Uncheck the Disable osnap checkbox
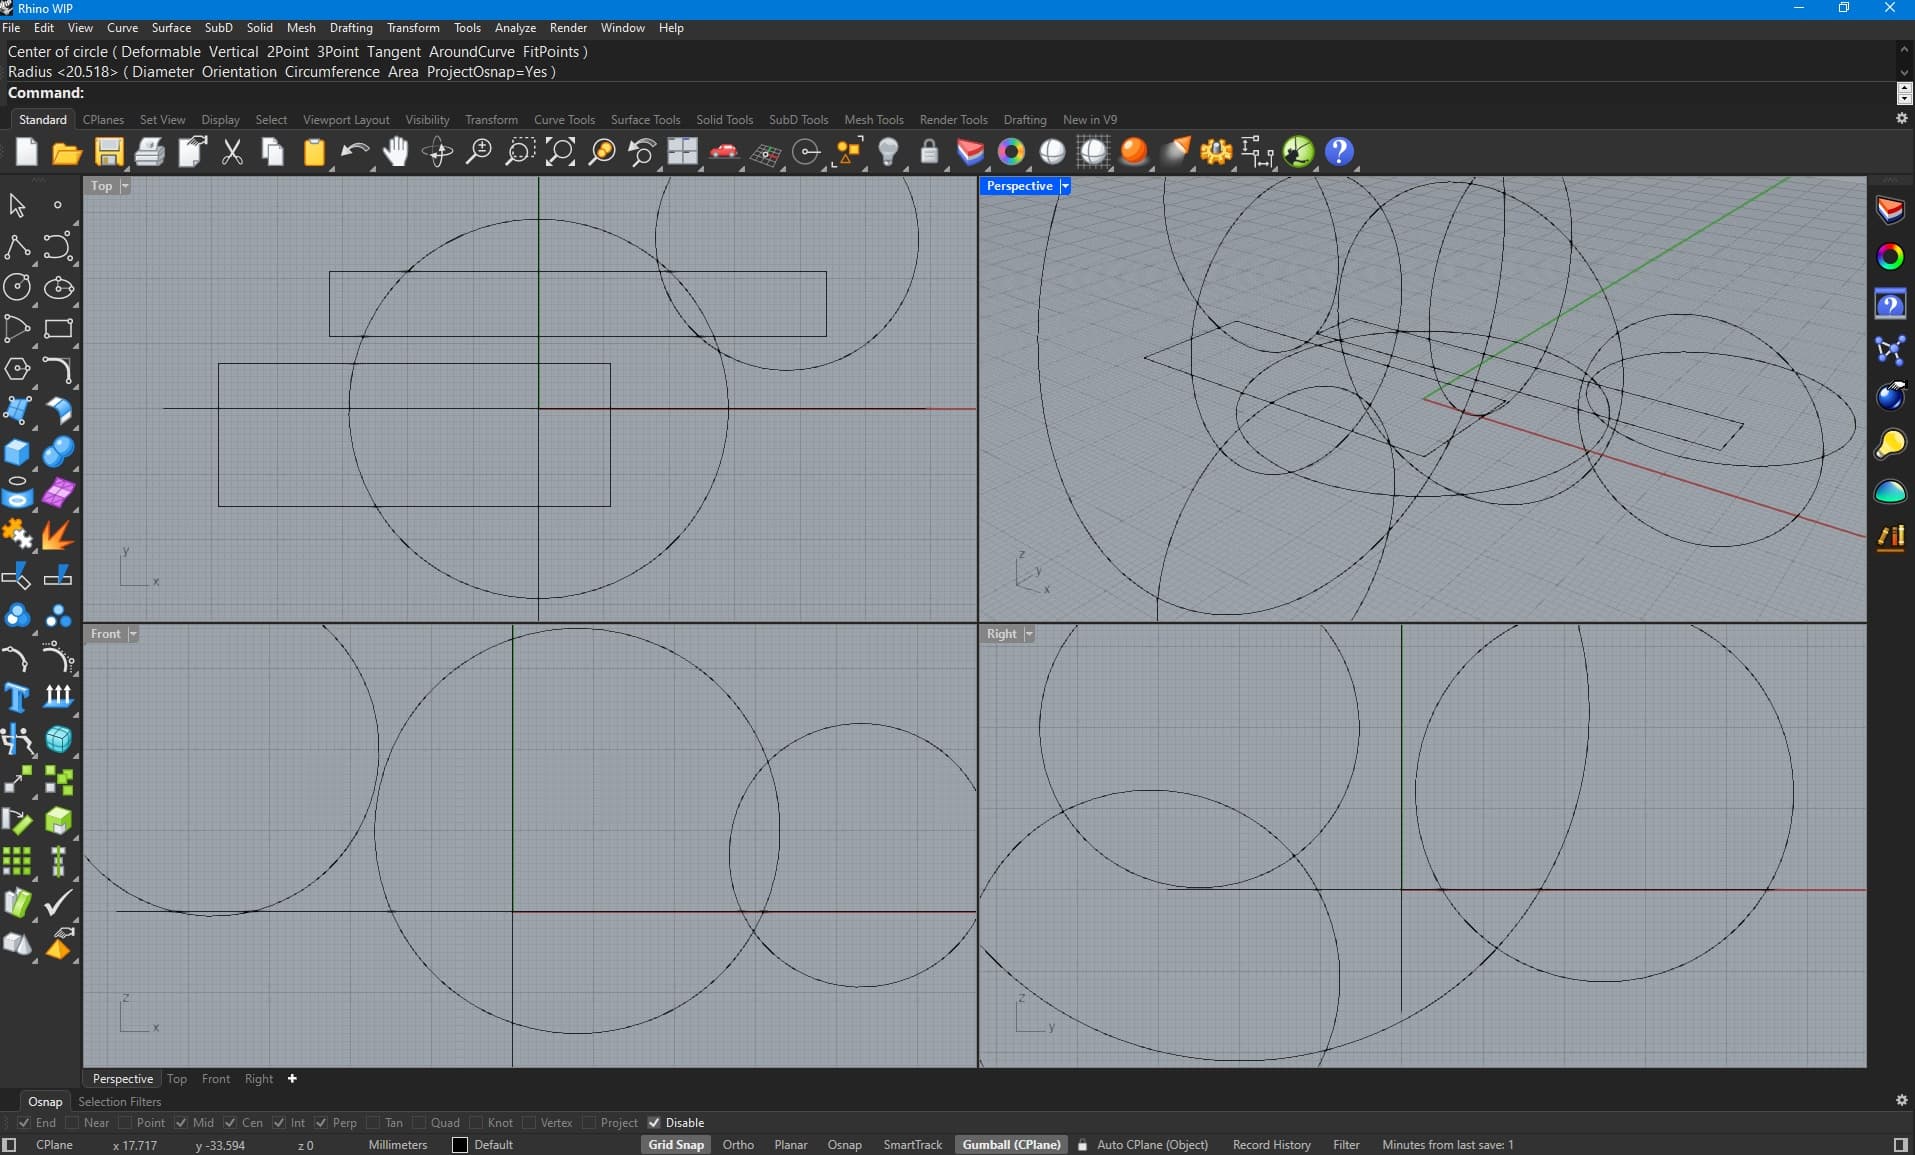The height and width of the screenshot is (1155, 1915). point(654,1122)
